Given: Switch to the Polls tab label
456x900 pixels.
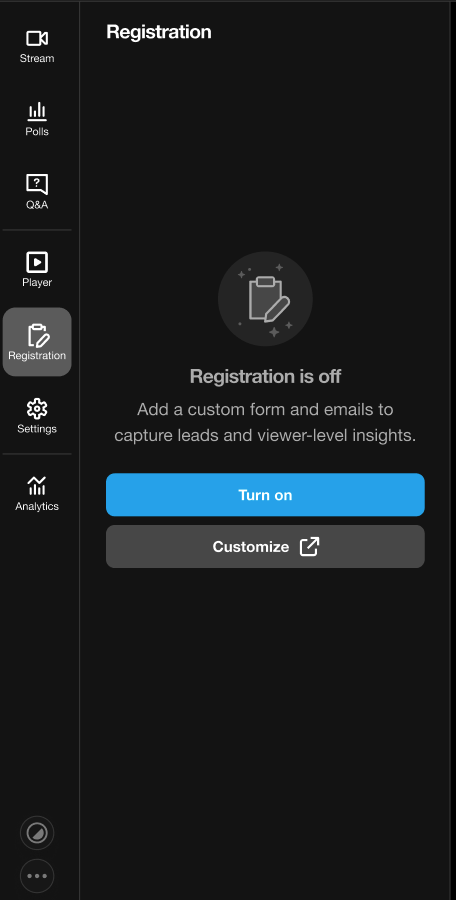Looking at the screenshot, I should [x=37, y=131].
